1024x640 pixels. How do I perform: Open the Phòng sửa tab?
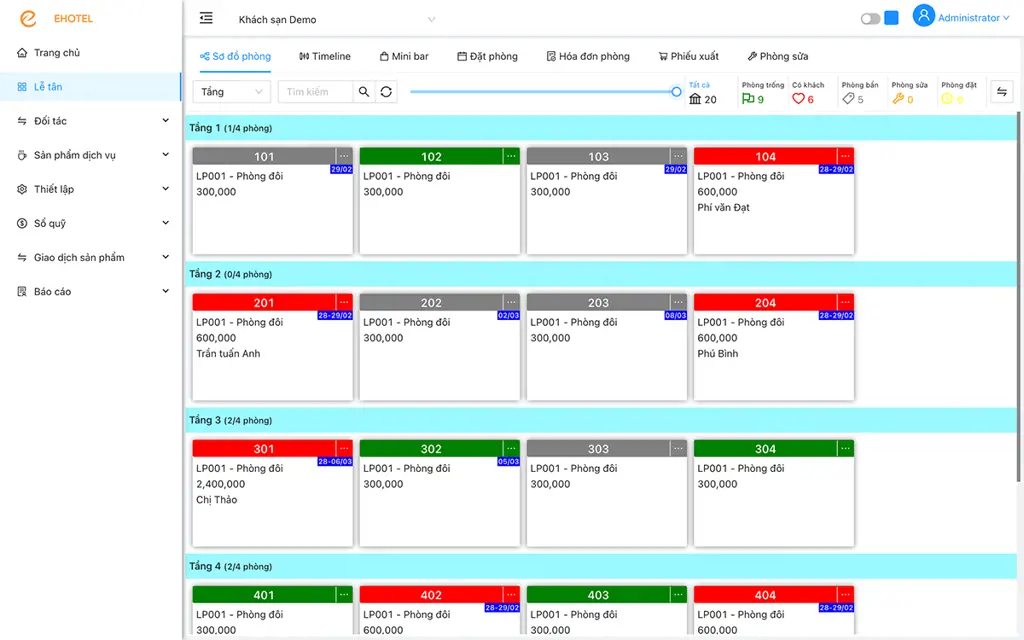click(x=778, y=56)
